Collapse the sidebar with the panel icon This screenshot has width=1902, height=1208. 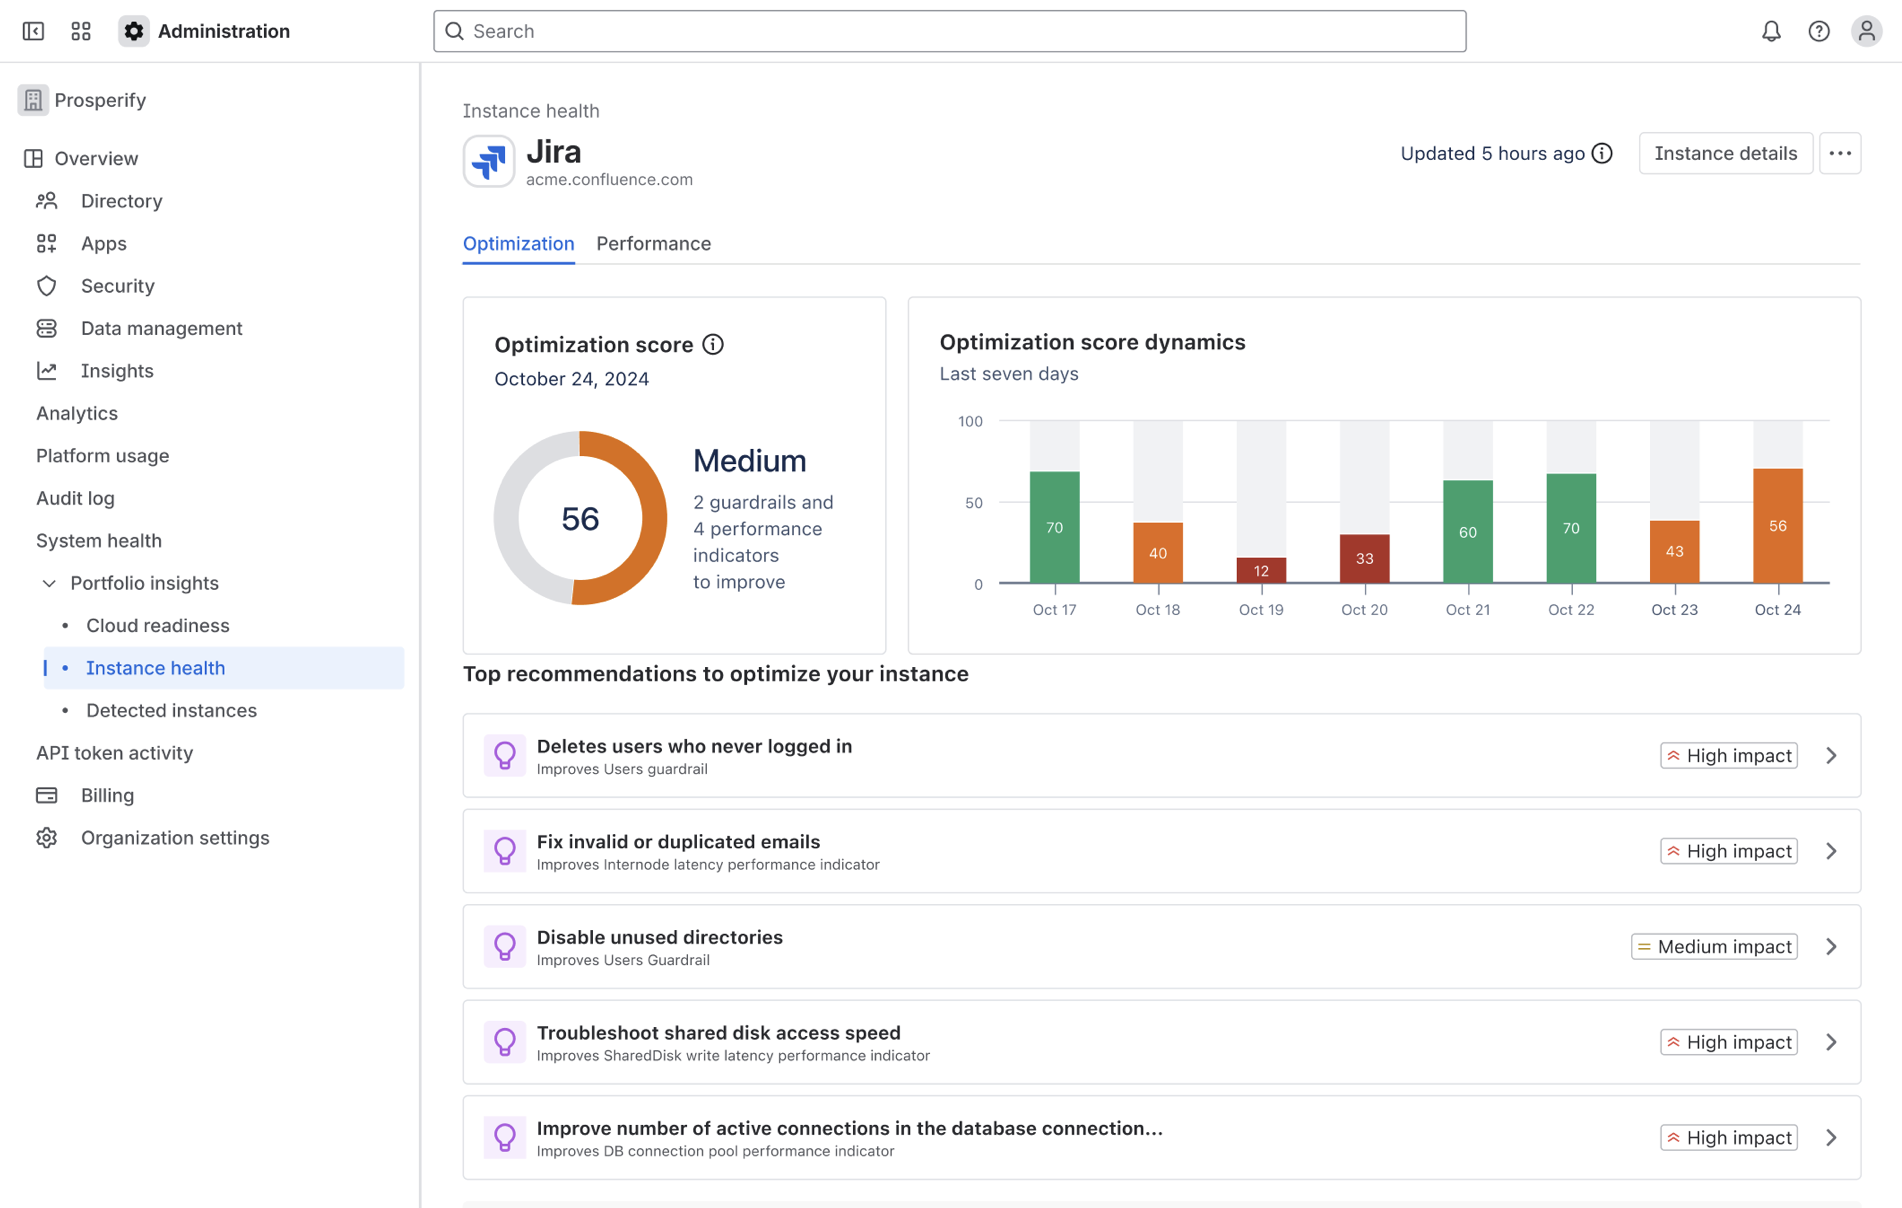click(x=33, y=31)
